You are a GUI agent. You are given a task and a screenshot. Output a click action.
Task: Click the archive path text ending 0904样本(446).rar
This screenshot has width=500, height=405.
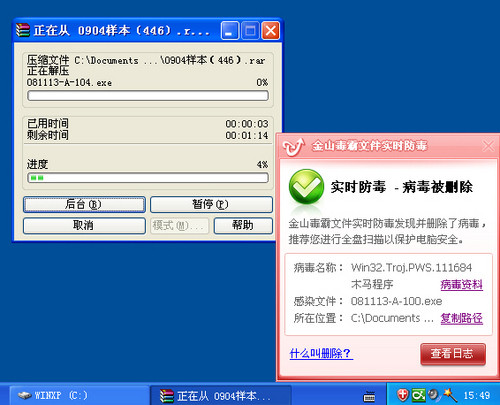(x=170, y=60)
